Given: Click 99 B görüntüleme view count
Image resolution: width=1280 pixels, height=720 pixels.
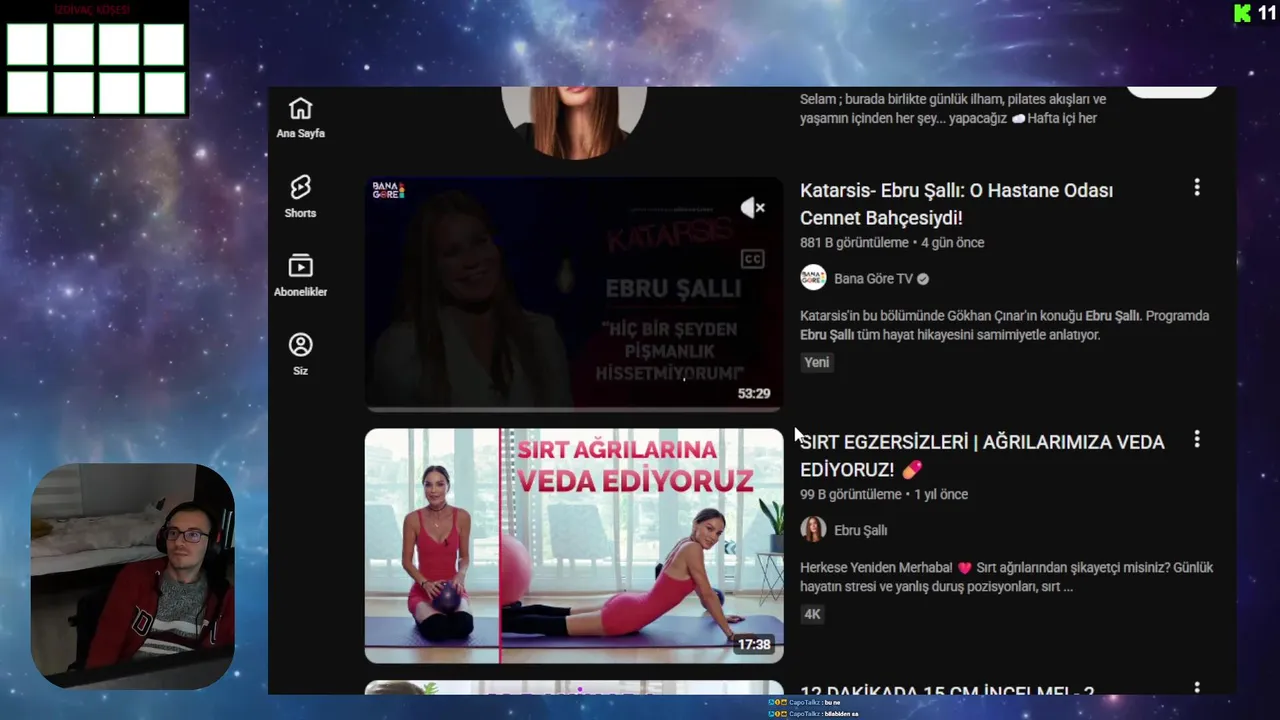Looking at the screenshot, I should [850, 495].
